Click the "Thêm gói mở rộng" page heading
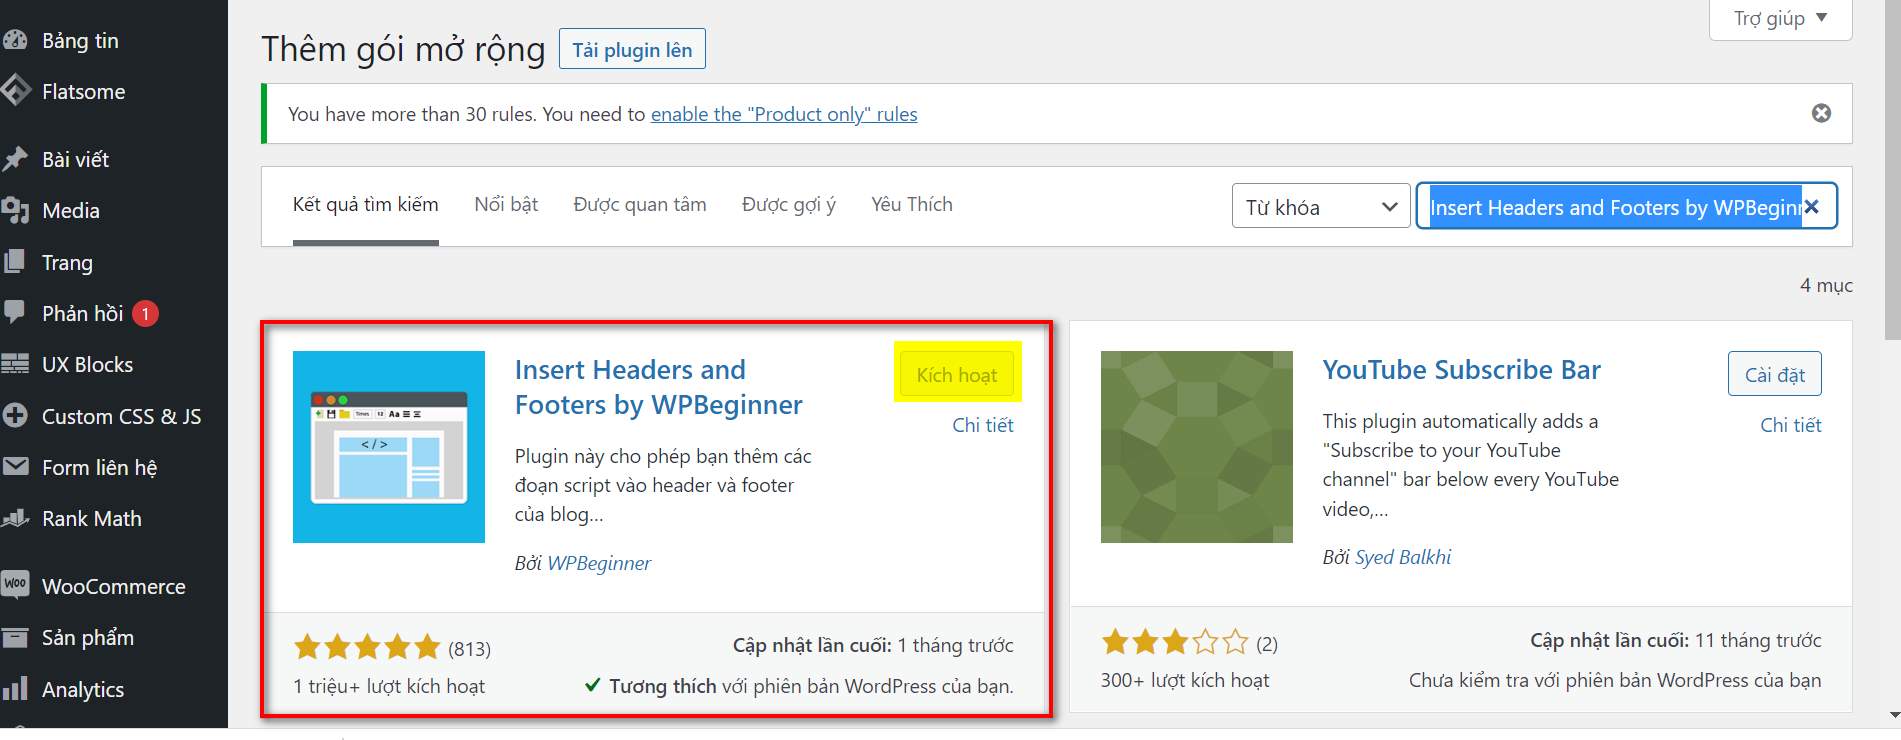The height and width of the screenshot is (740, 1901). coord(403,49)
